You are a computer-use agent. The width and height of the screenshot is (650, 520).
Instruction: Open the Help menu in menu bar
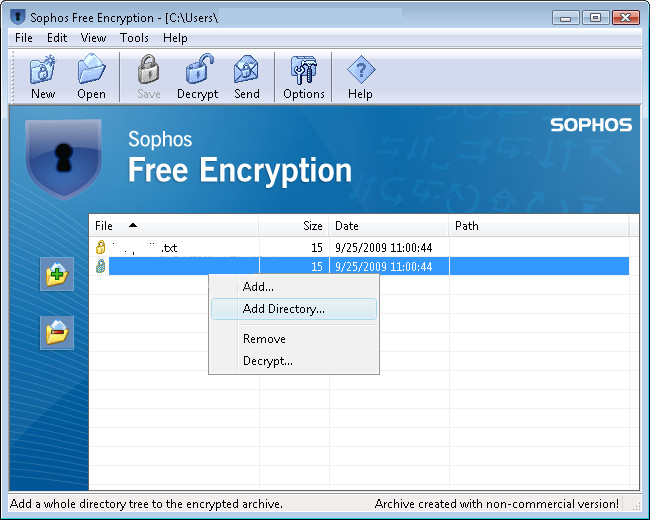[175, 38]
